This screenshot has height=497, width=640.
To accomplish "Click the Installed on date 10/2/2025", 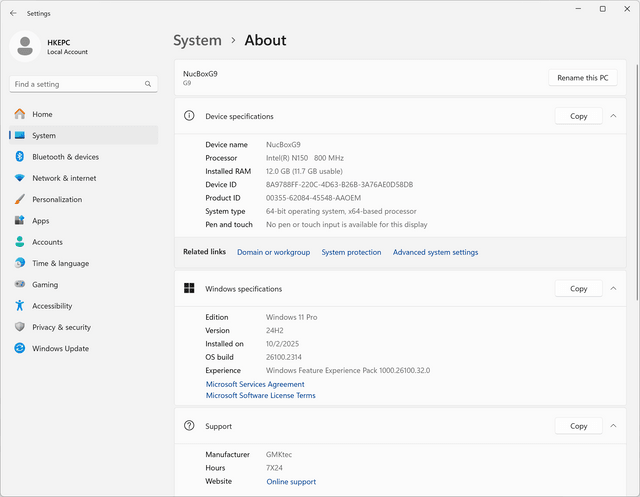I will (282, 344).
